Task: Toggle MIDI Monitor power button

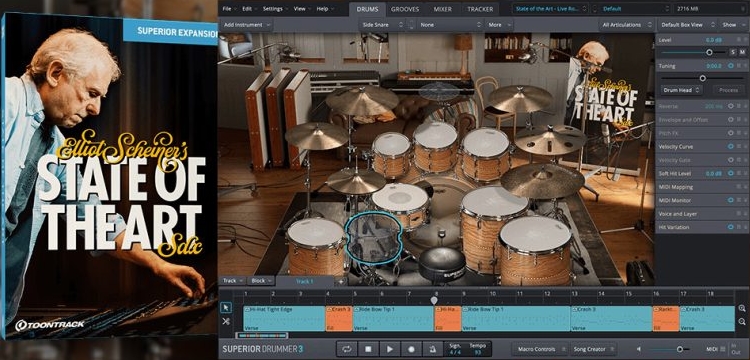Action: click(731, 200)
